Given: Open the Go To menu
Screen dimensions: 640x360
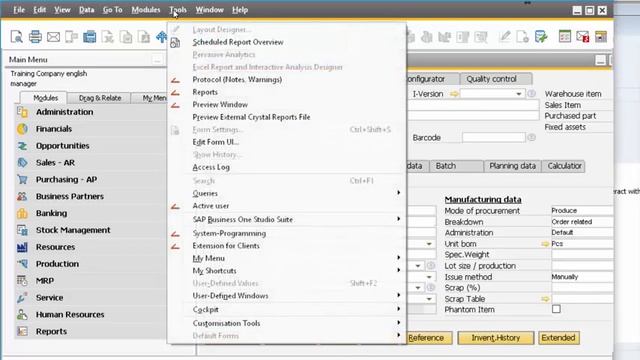Looking at the screenshot, I should (x=112, y=10).
